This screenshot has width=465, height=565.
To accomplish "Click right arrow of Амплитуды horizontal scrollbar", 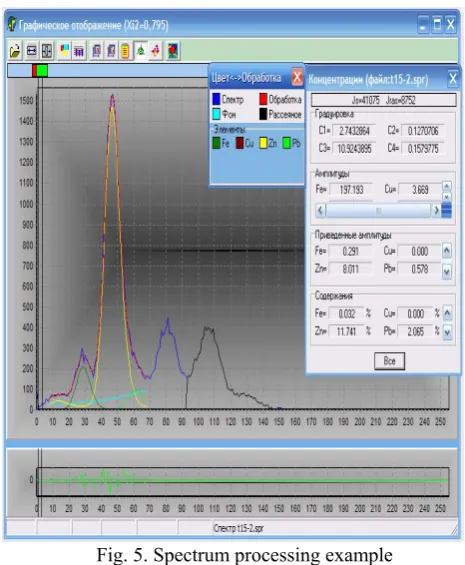I will [436, 210].
